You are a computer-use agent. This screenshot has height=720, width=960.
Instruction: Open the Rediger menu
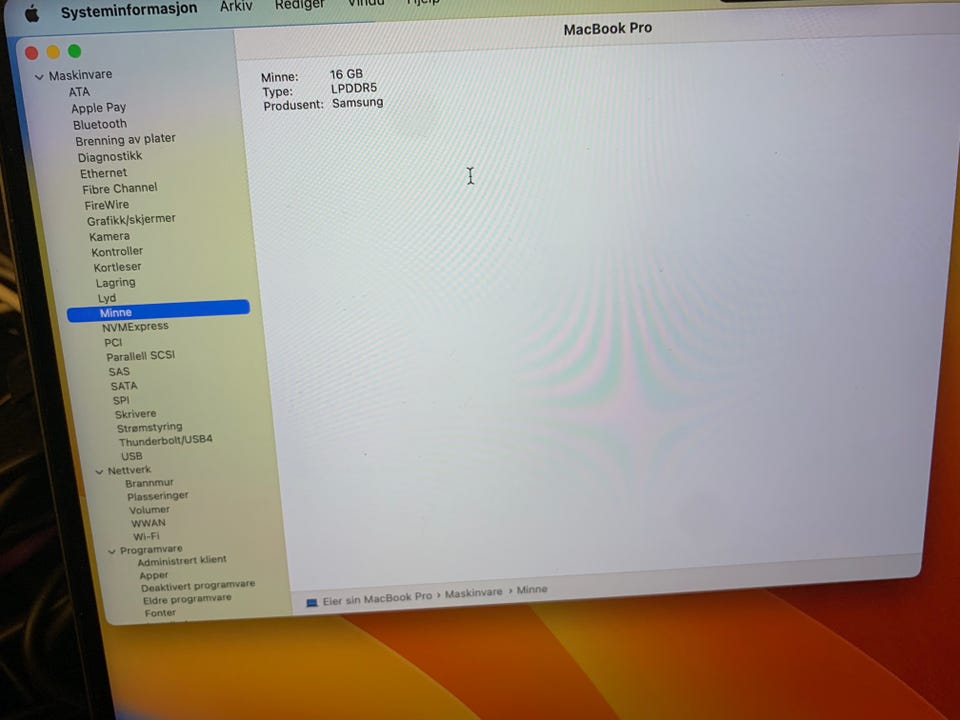pyautogui.click(x=299, y=5)
